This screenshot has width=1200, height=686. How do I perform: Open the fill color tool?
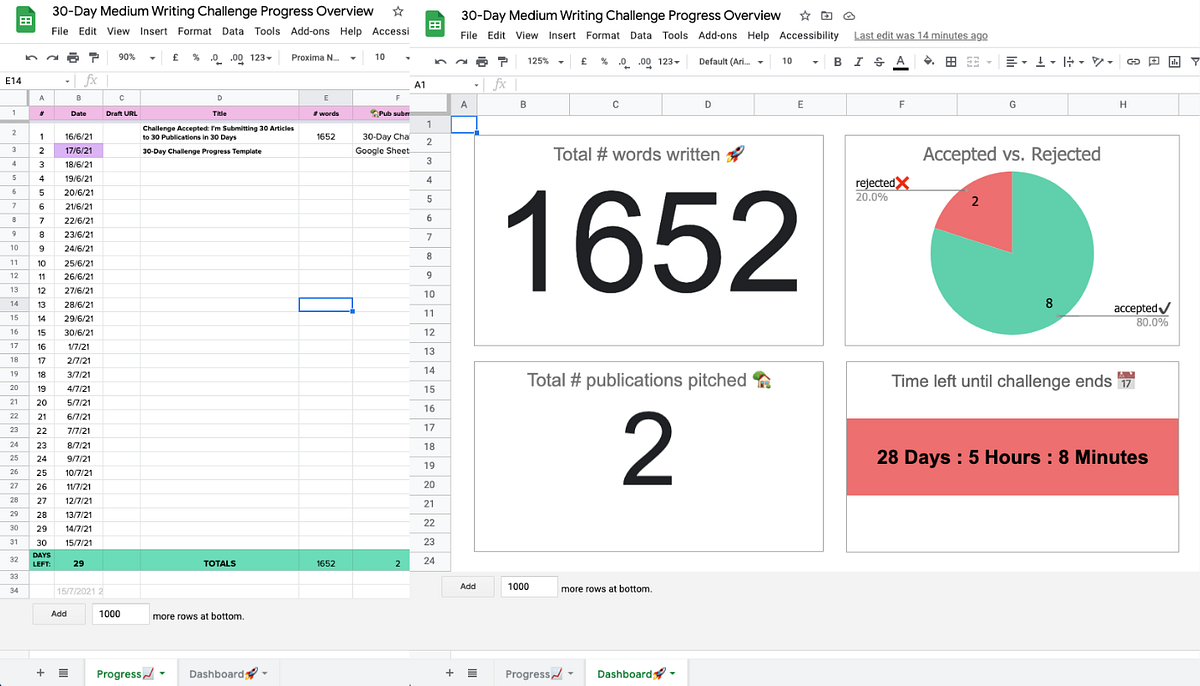pos(927,62)
